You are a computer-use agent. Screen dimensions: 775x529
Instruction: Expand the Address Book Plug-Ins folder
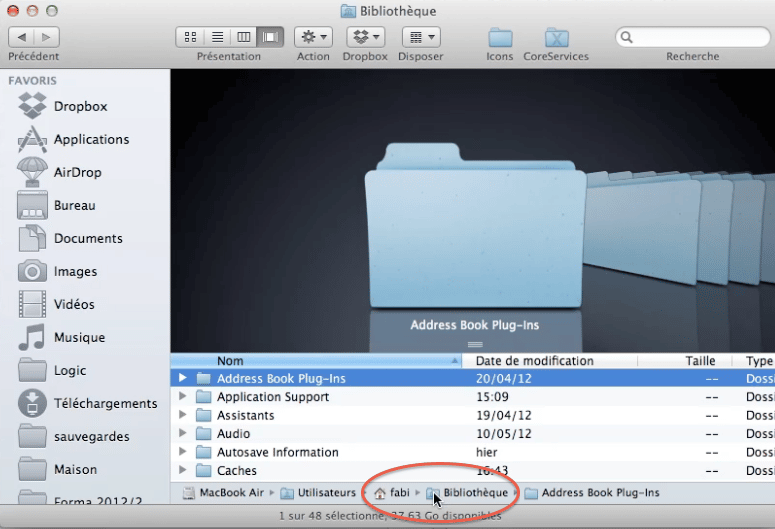pos(182,378)
